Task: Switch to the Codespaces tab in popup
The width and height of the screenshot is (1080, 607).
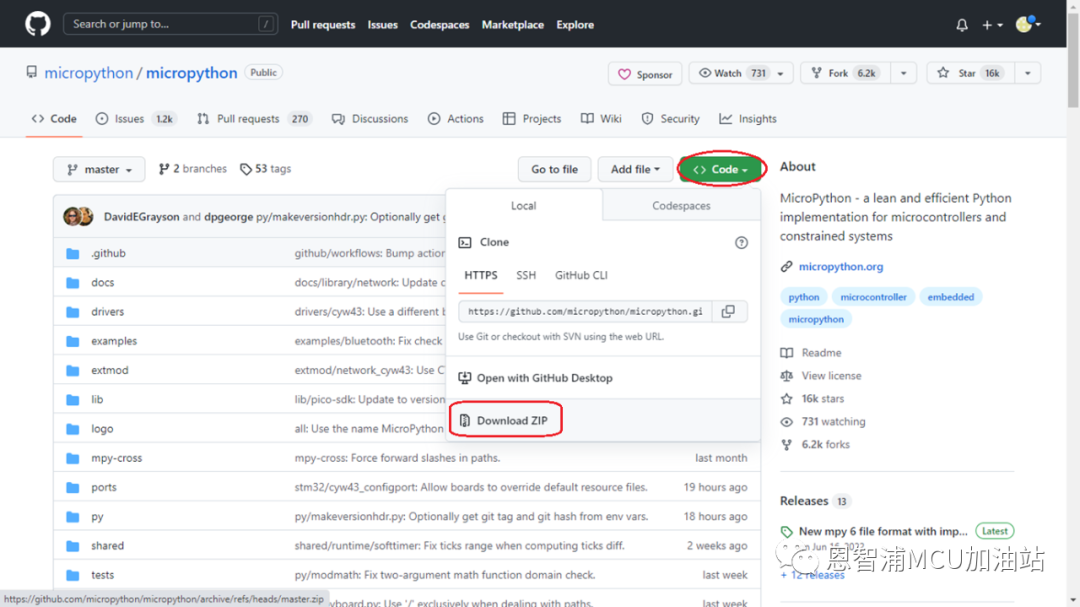Action: (681, 205)
